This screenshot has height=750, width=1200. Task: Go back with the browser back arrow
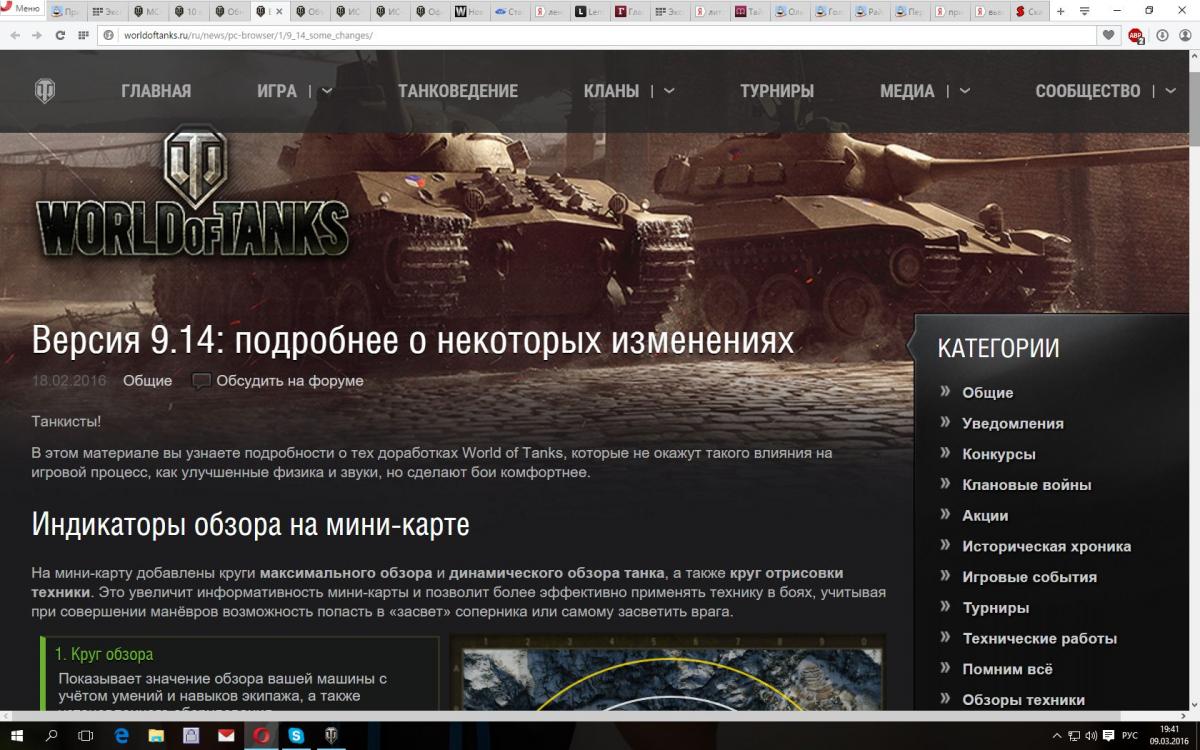(x=13, y=35)
